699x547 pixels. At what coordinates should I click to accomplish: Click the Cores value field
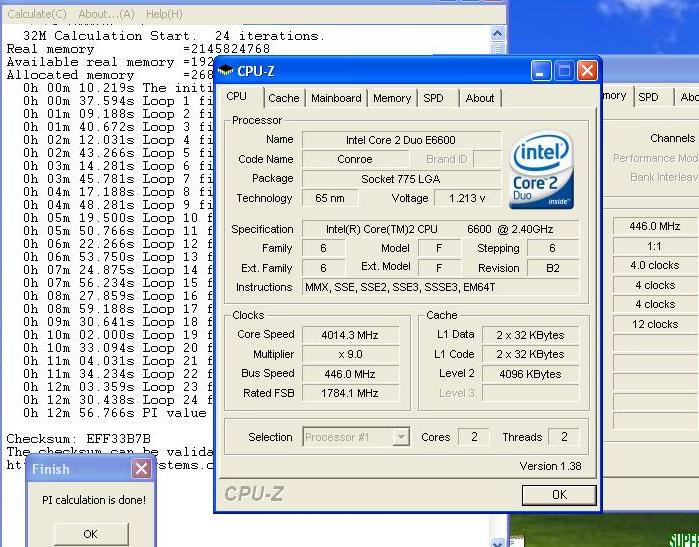pyautogui.click(x=473, y=437)
